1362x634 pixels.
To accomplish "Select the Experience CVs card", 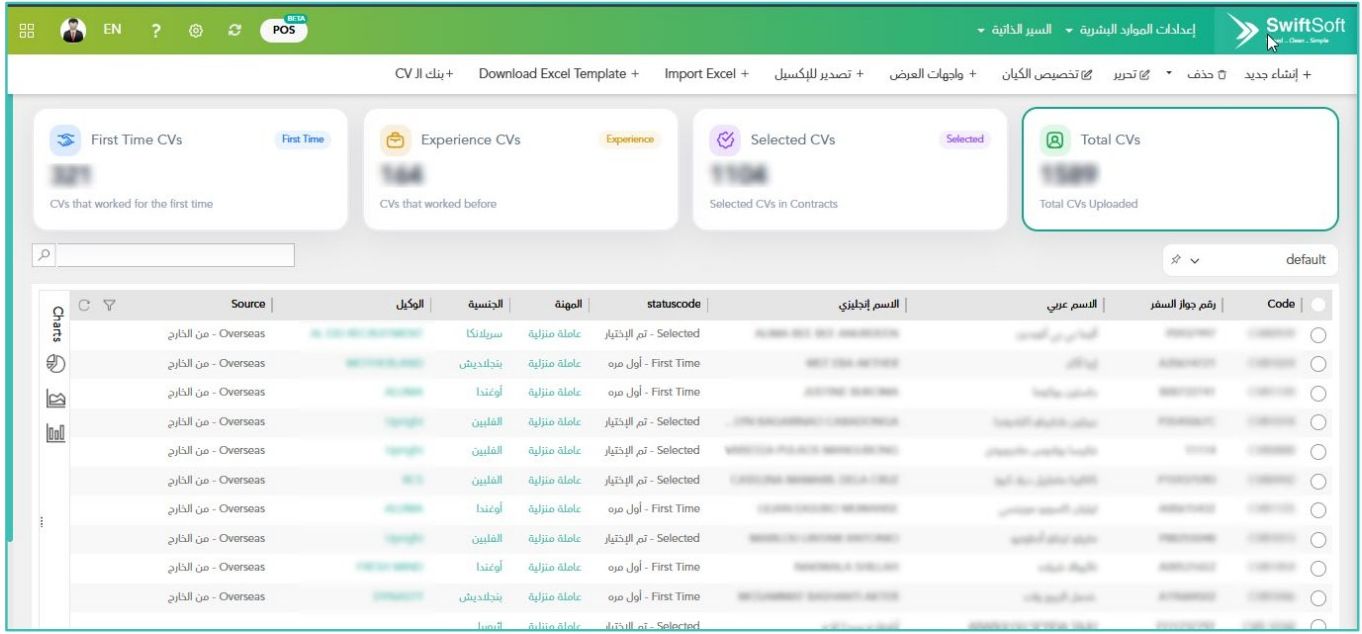I will (520, 169).
